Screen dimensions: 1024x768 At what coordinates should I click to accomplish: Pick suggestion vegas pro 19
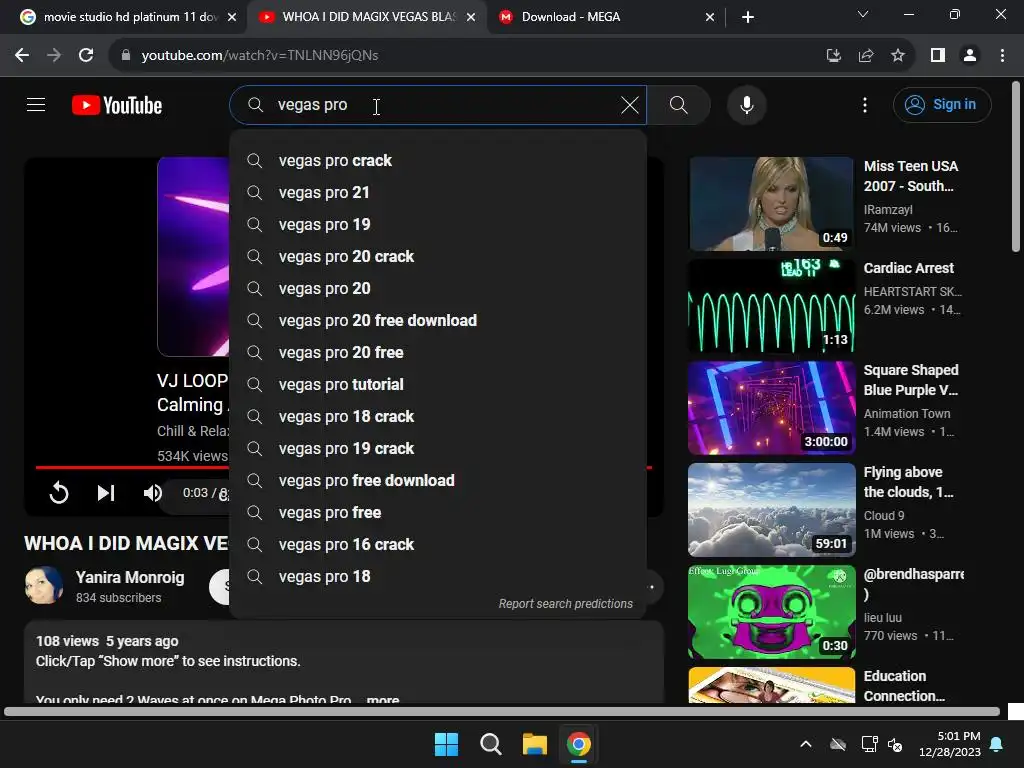pyautogui.click(x=438, y=225)
